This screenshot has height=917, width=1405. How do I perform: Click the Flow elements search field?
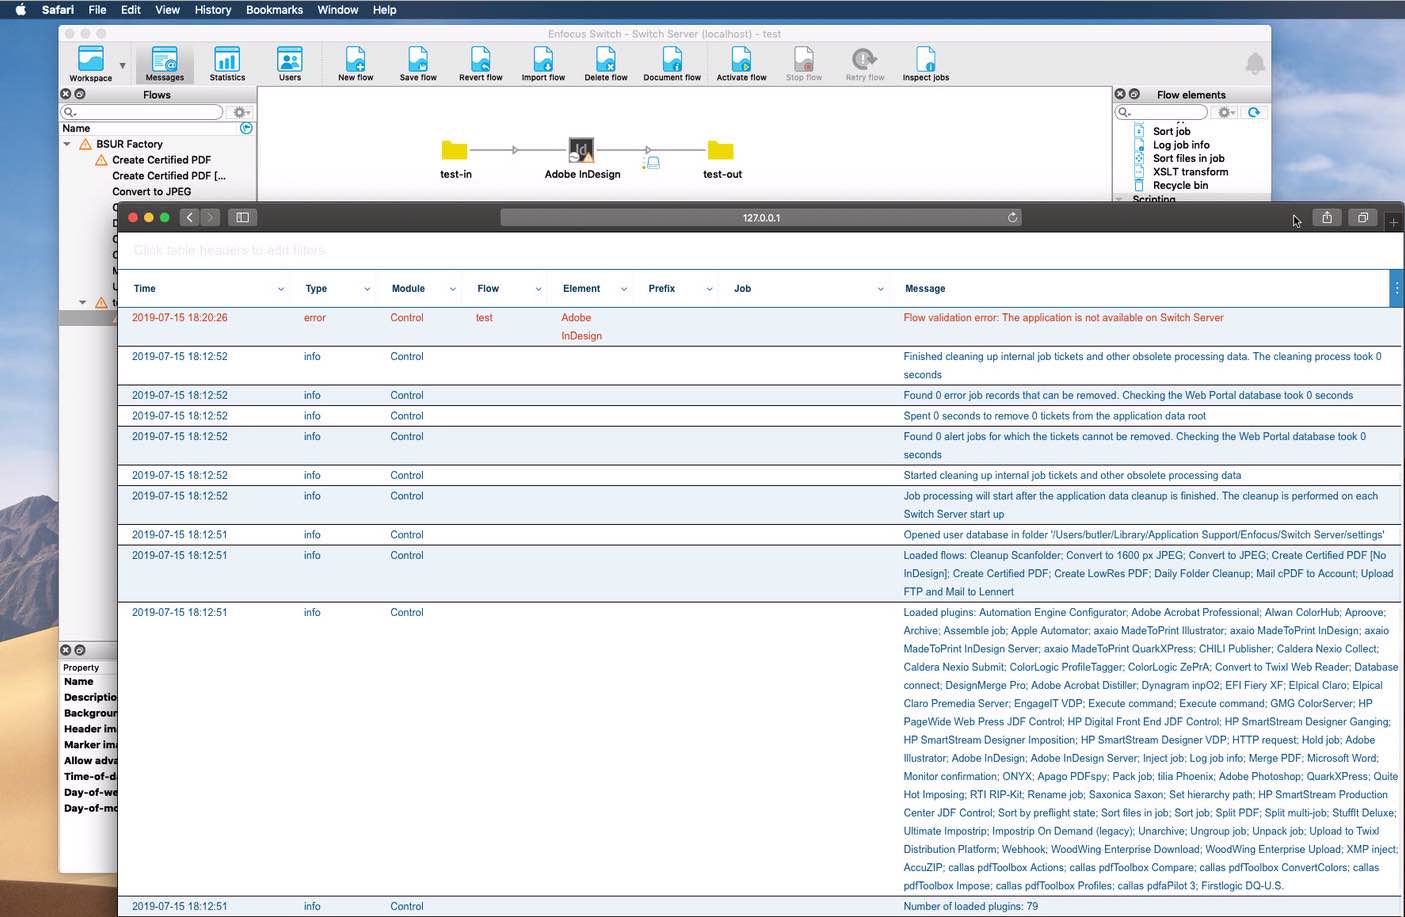click(1162, 112)
